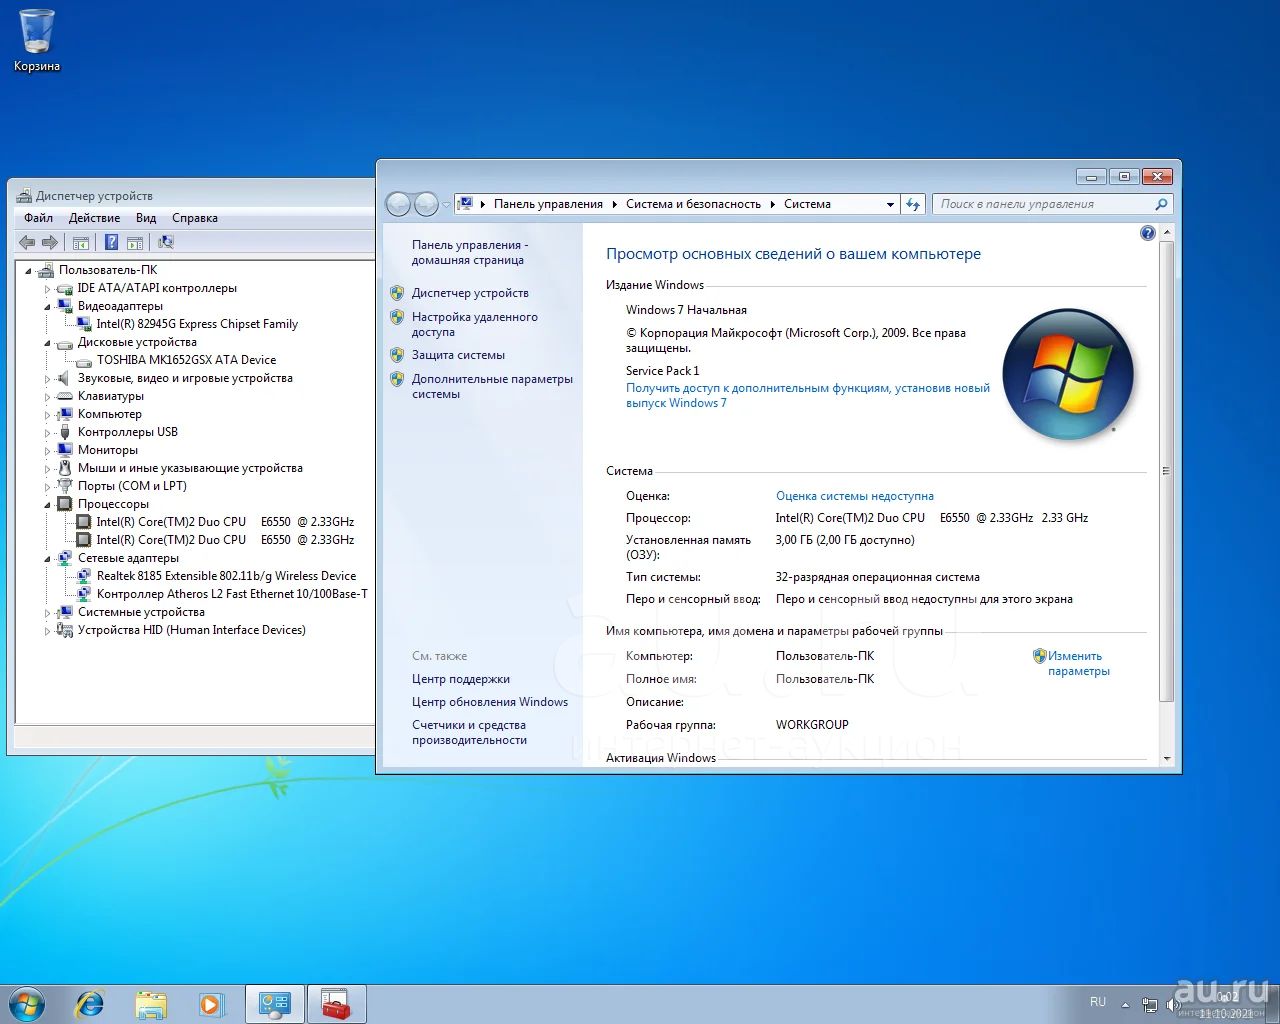
Task: Open Windows Explorer folder icon on taskbar
Action: tap(151, 1004)
